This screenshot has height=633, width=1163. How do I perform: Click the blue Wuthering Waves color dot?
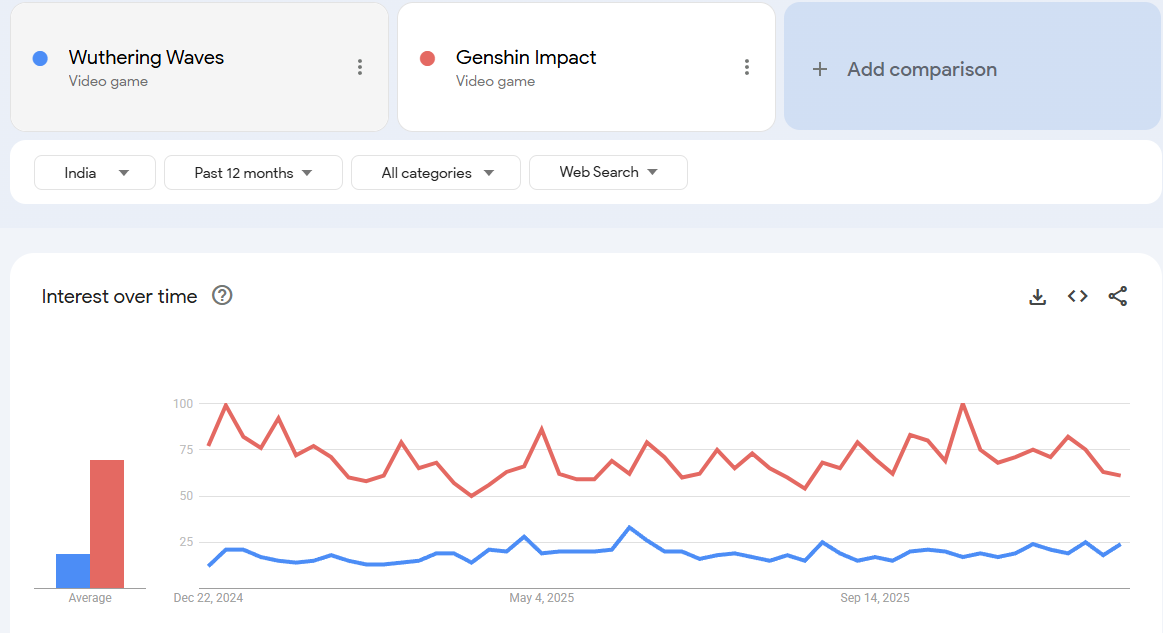[x=40, y=58]
